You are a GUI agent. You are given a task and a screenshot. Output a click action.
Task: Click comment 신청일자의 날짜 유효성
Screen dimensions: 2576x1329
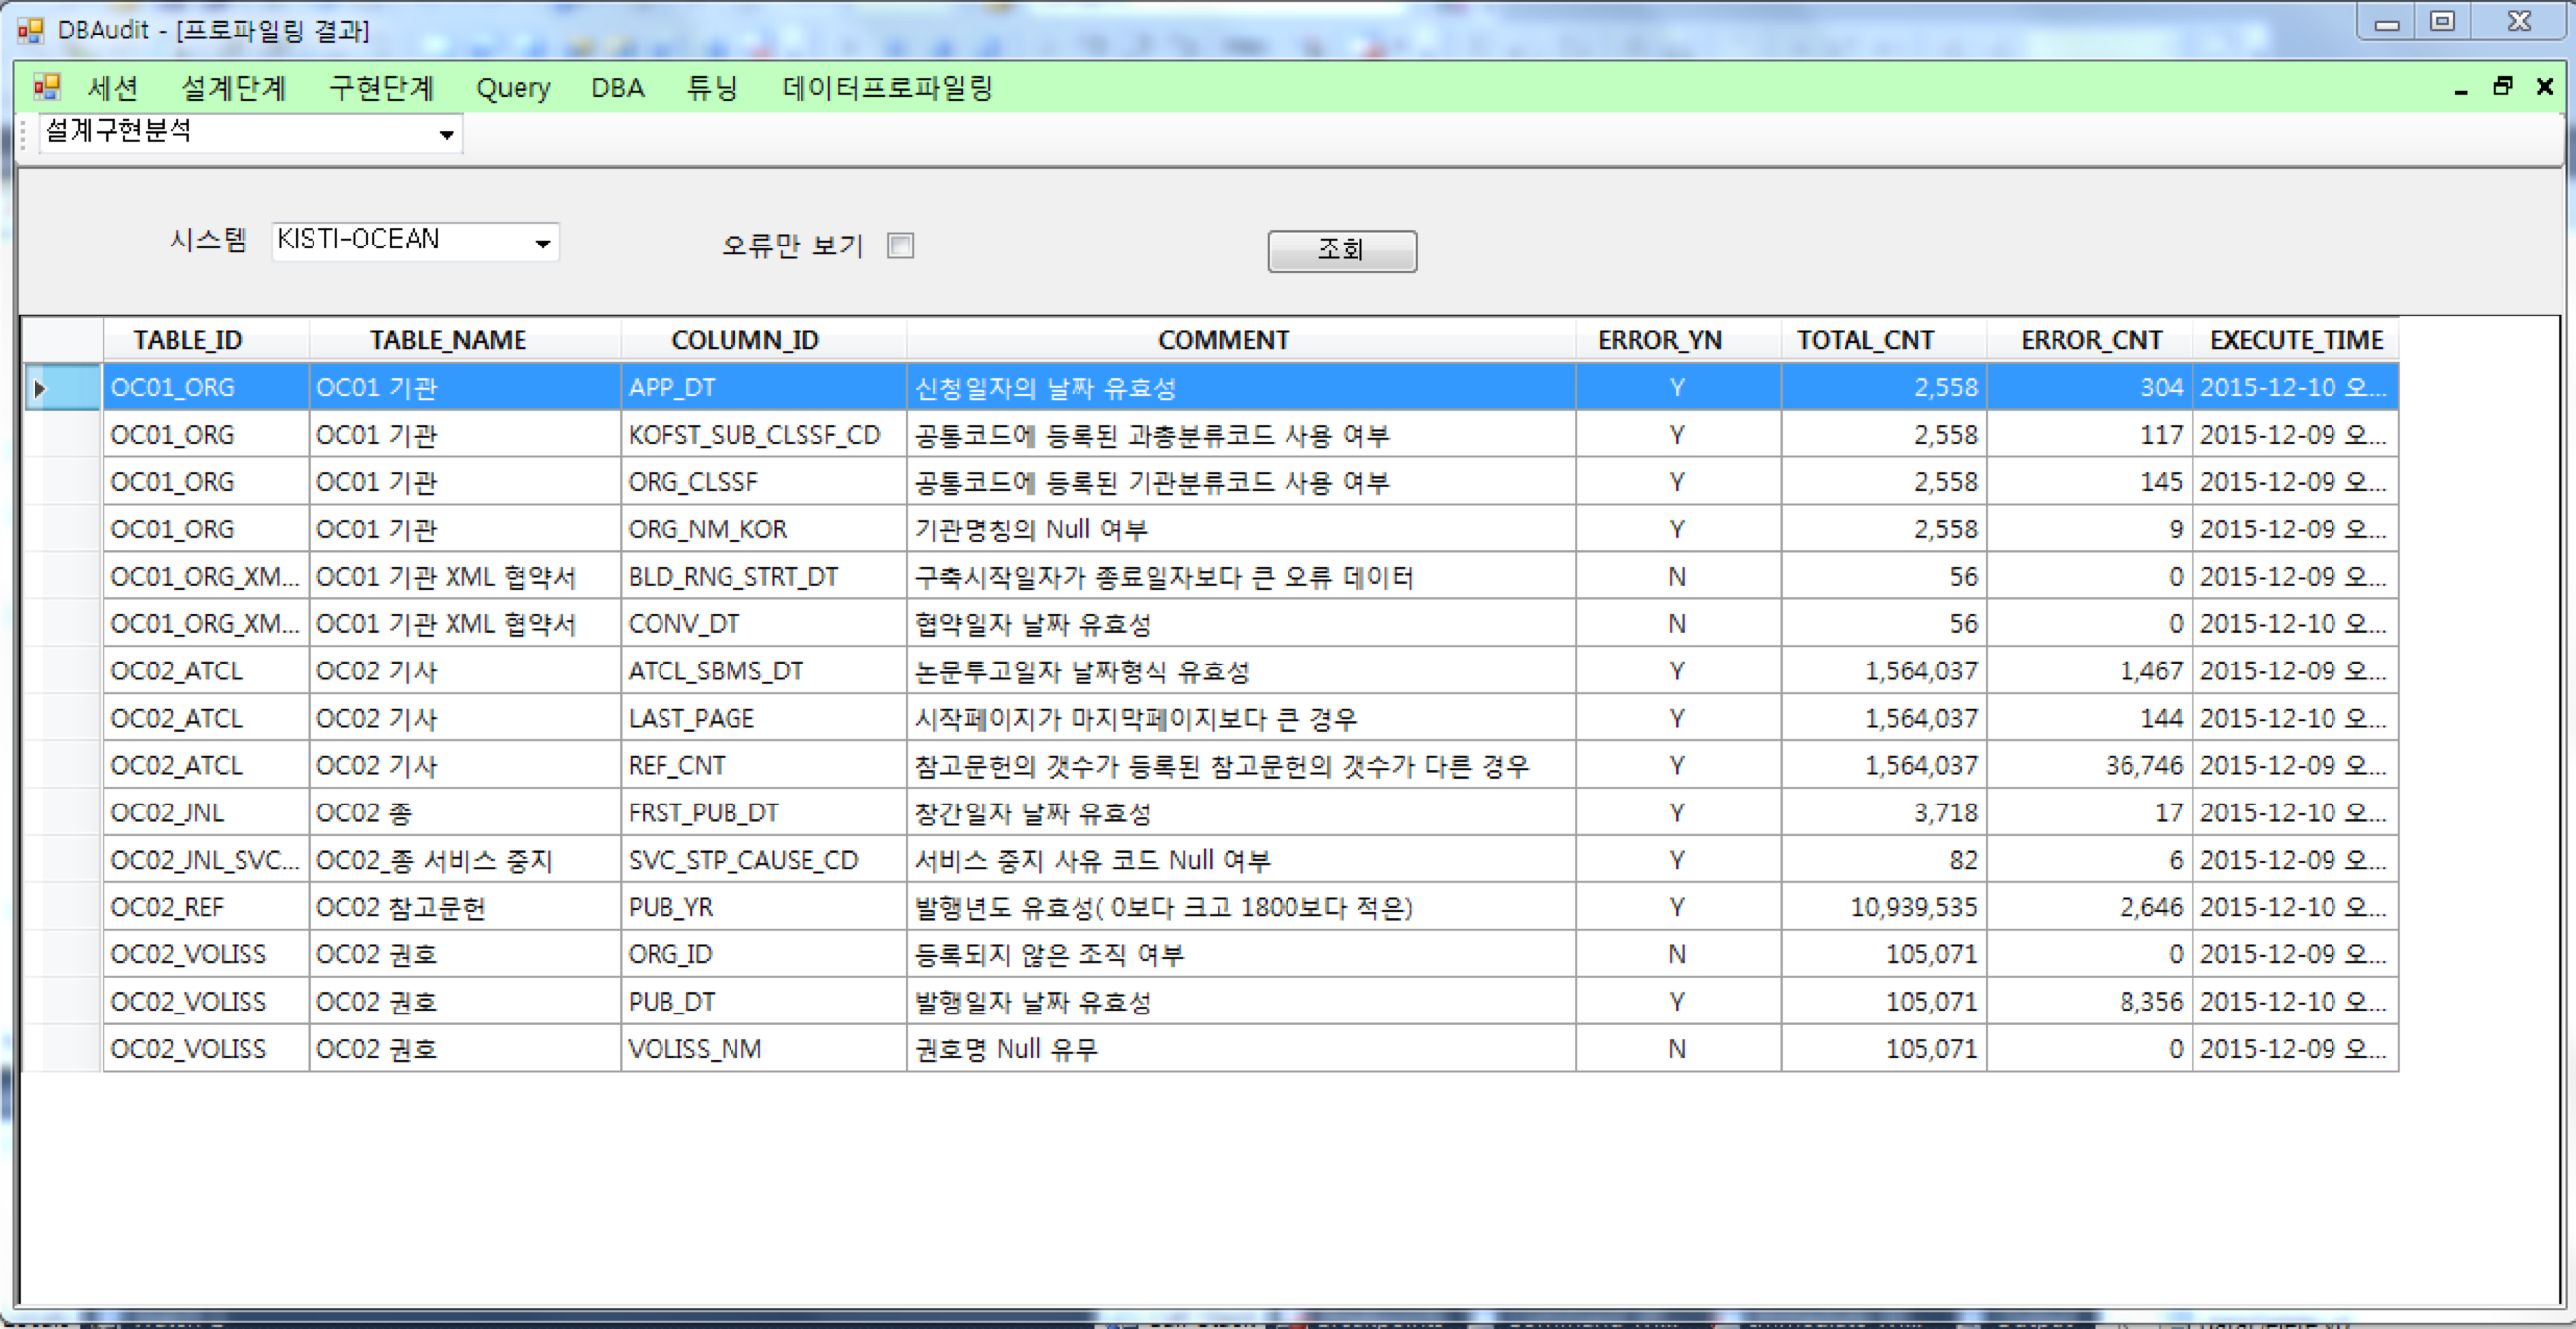[x=1241, y=388]
